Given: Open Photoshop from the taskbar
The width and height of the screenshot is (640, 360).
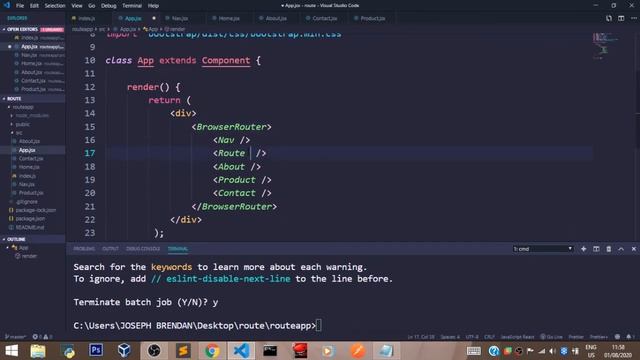Looking at the screenshot, I should pyautogui.click(x=96, y=351).
